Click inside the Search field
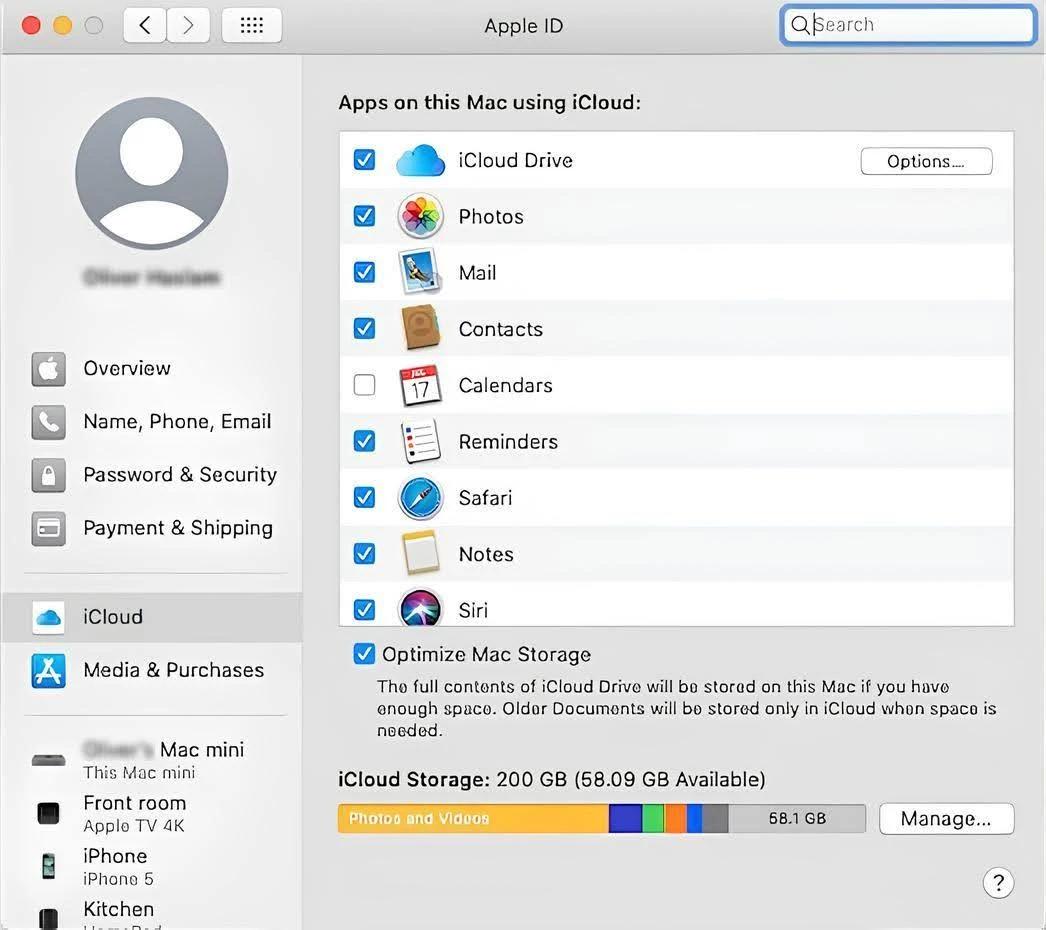1046x930 pixels. tap(905, 24)
